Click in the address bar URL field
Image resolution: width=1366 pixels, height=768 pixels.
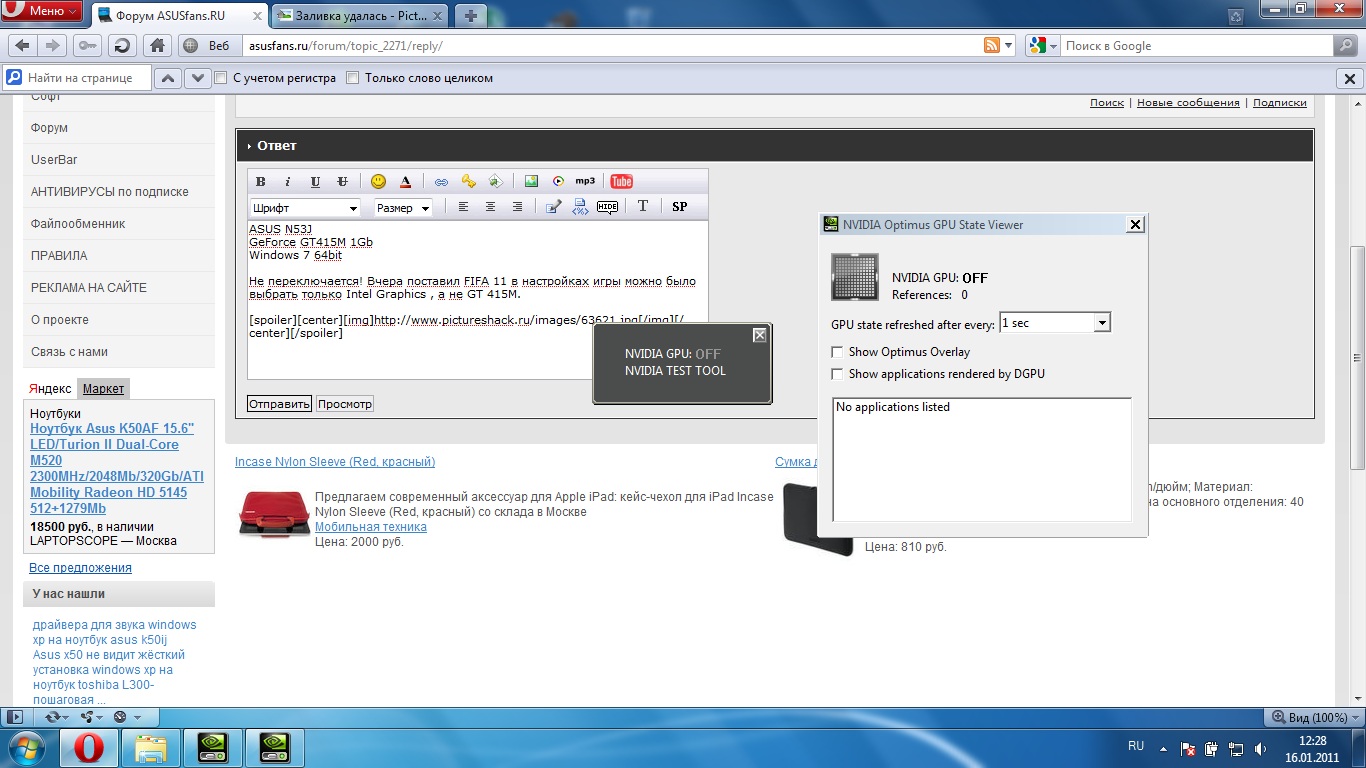coord(610,46)
